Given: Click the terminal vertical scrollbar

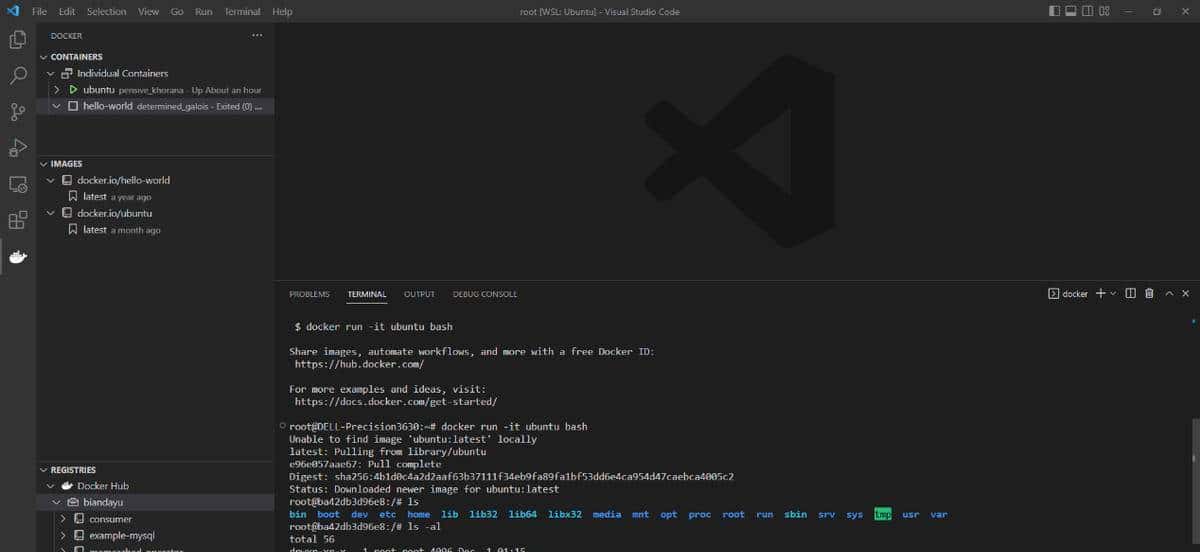Looking at the screenshot, I should click(1195, 480).
